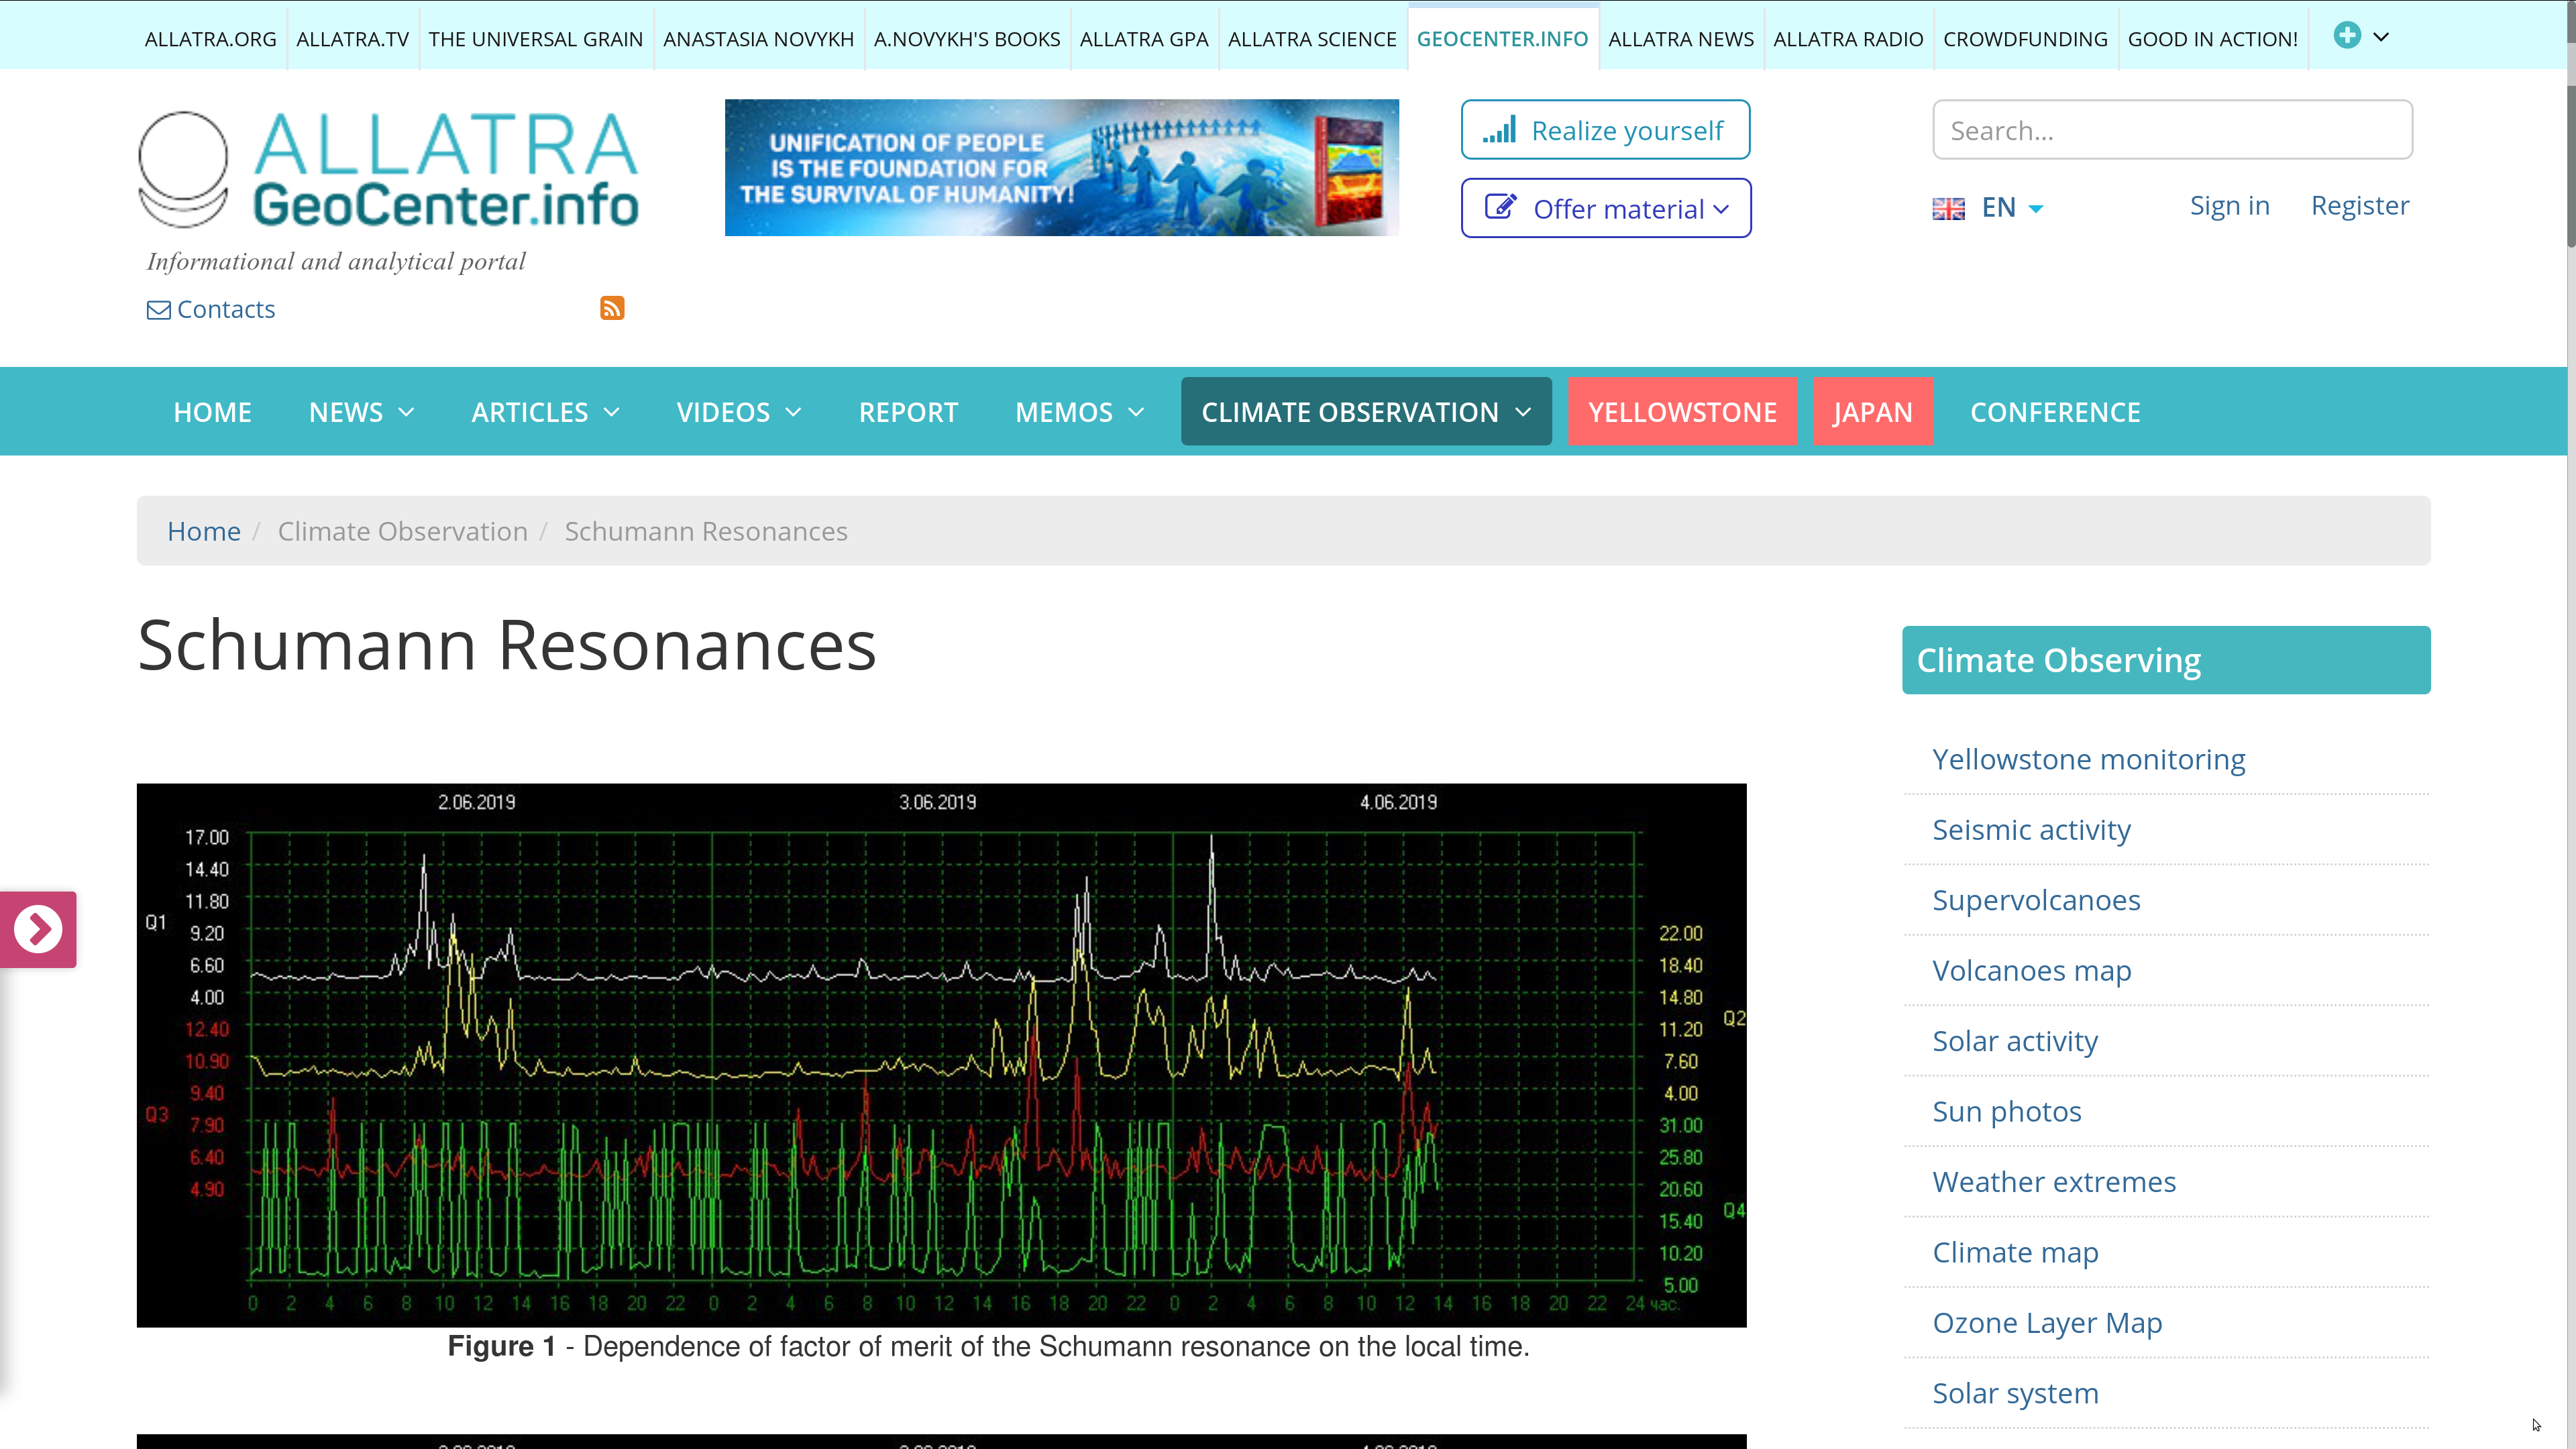Open GOOD IN ACTION! top link
Image resolution: width=2576 pixels, height=1449 pixels.
pyautogui.click(x=2212, y=39)
